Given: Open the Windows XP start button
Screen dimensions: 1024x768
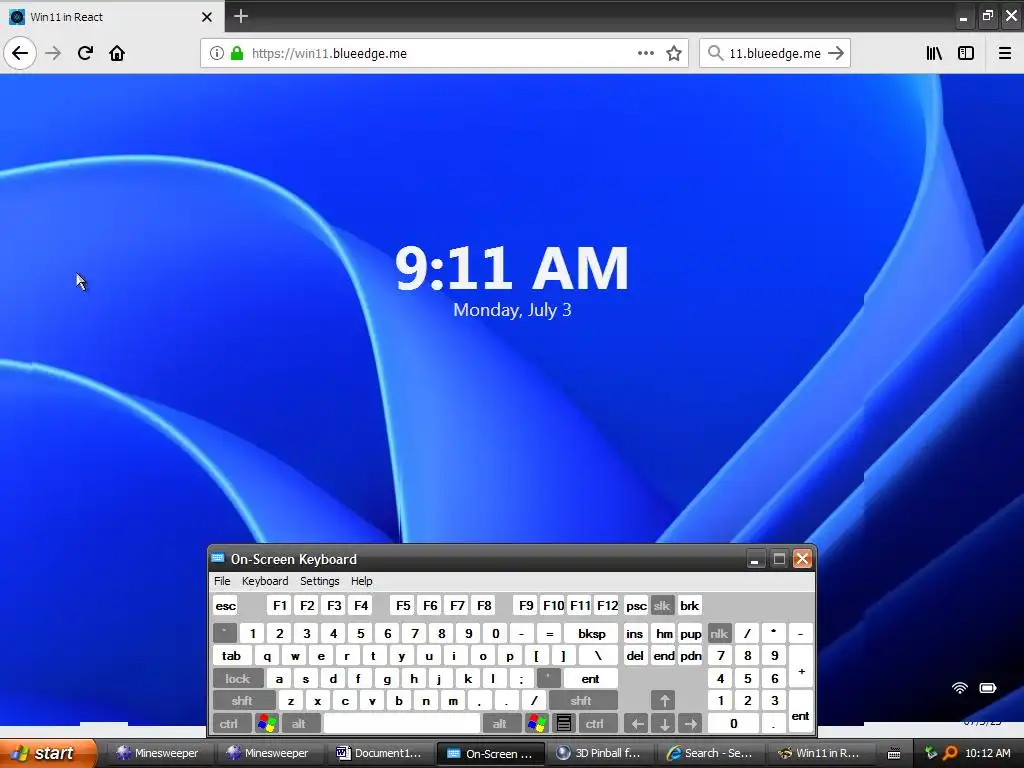Looking at the screenshot, I should click(46, 753).
